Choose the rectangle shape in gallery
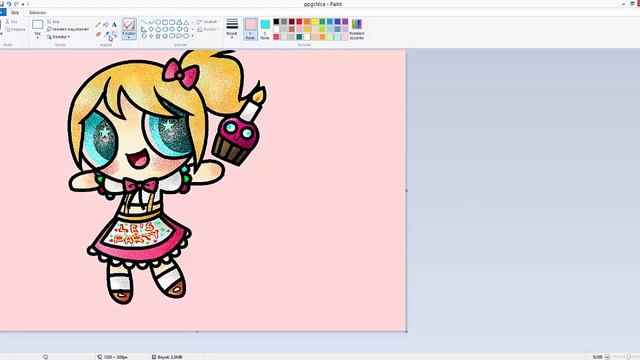The height and width of the screenshot is (360, 640). coord(165,22)
